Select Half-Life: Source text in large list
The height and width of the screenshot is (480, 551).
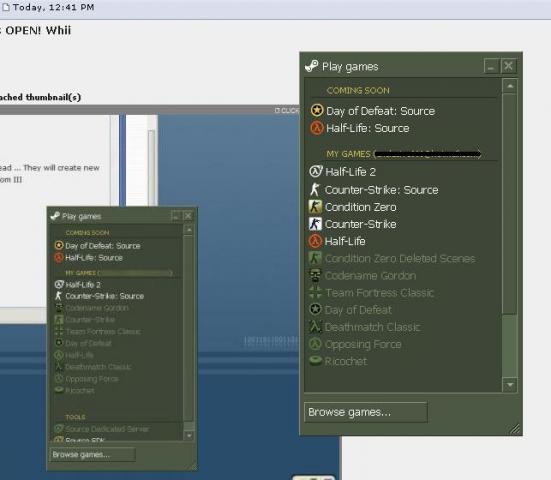click(368, 128)
